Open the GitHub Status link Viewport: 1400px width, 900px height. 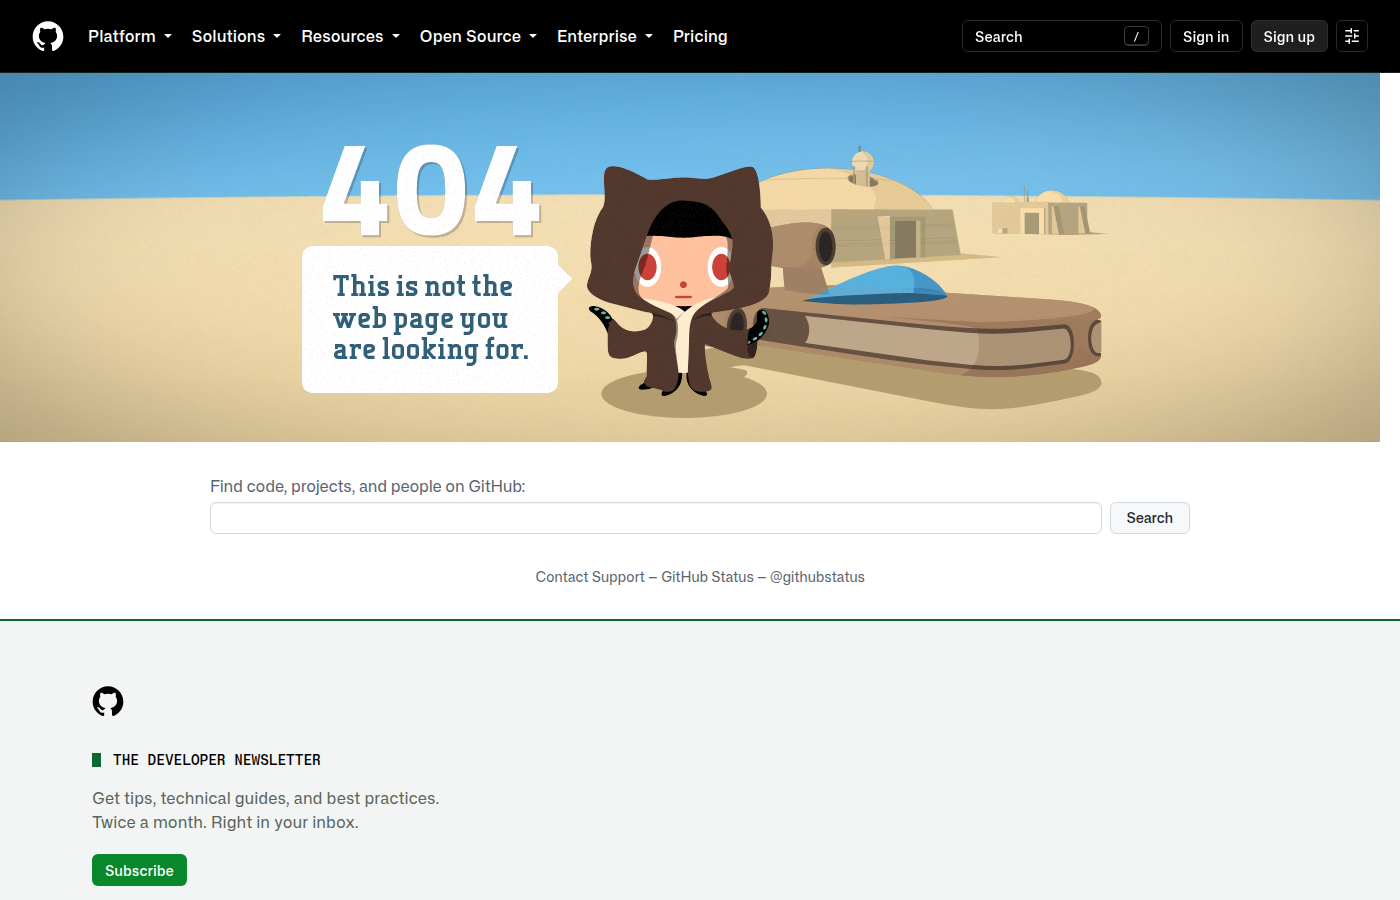pyautogui.click(x=707, y=577)
